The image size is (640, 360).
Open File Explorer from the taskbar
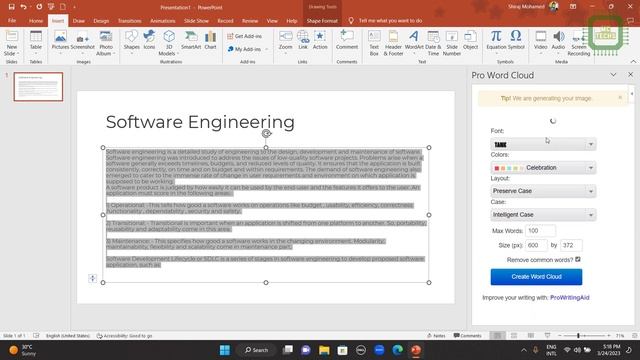tap(324, 350)
